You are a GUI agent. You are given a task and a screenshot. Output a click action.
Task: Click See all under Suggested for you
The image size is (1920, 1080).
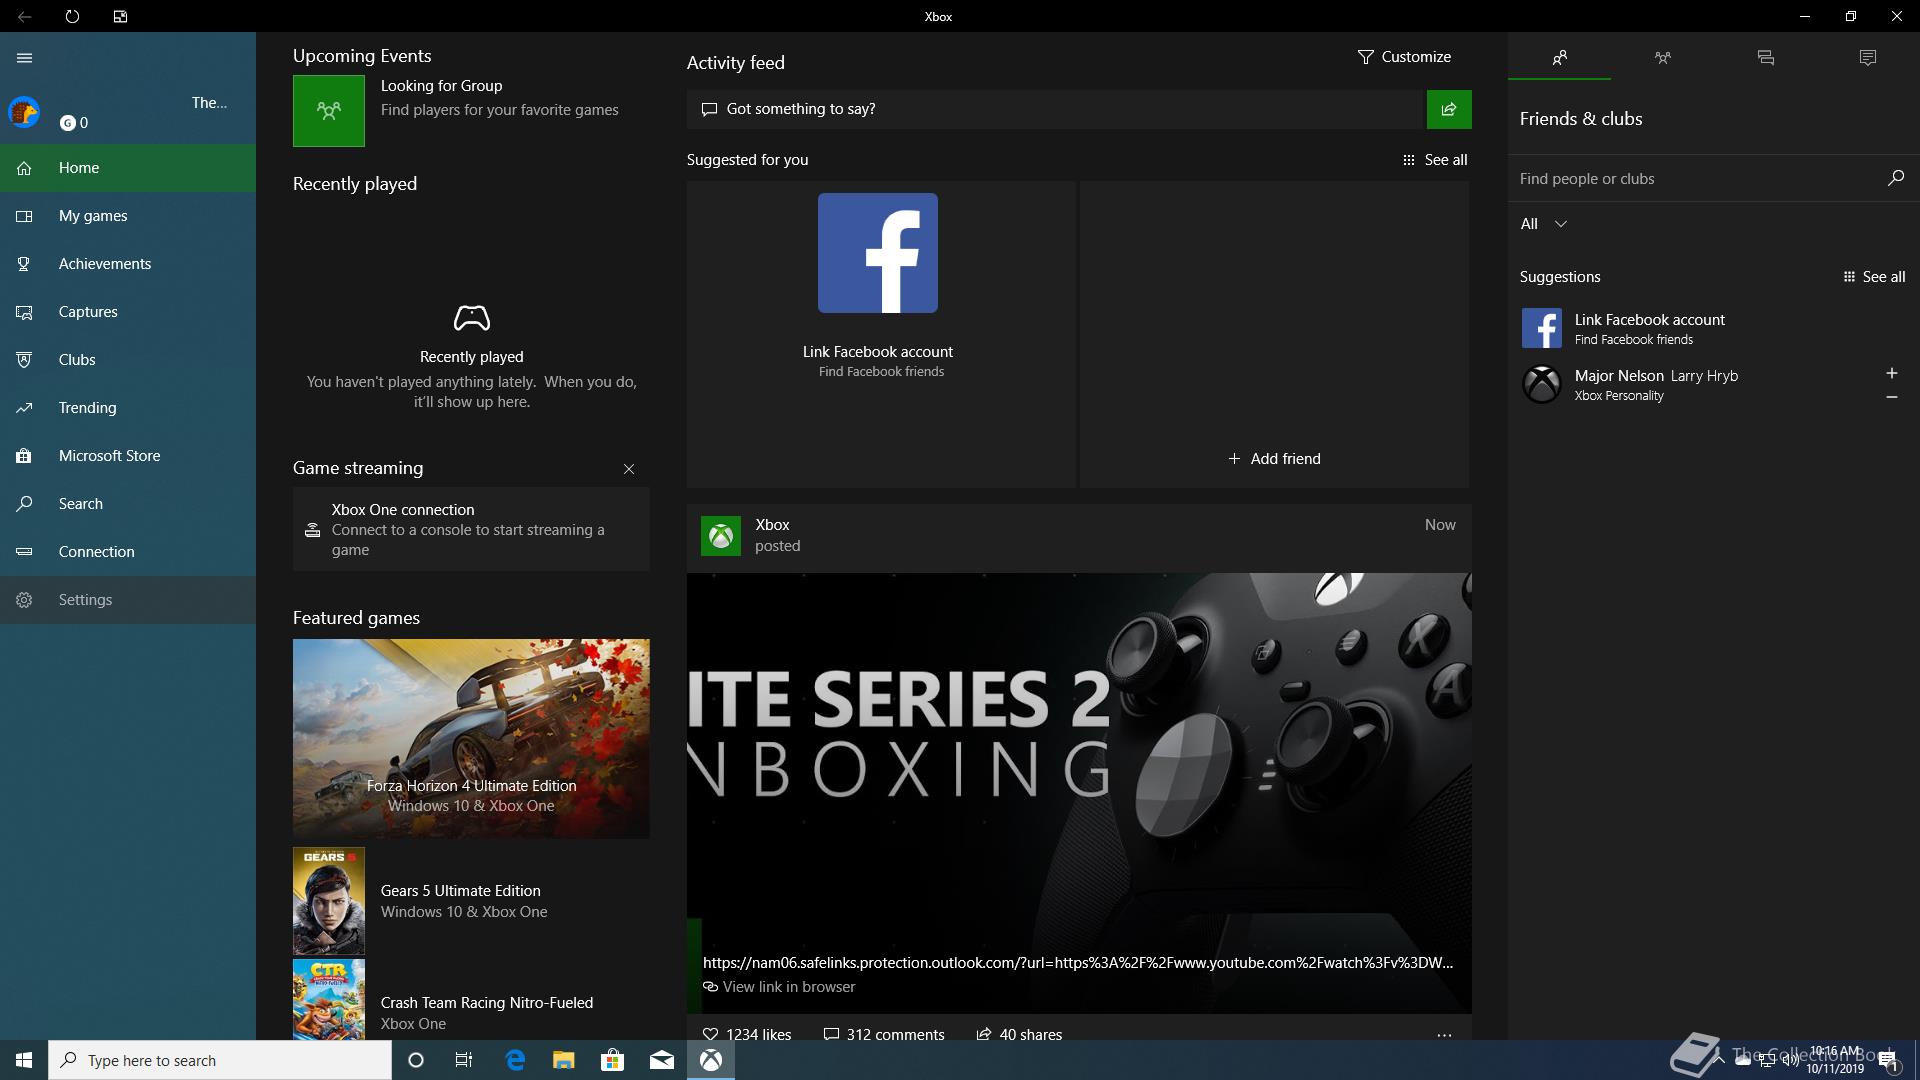[1435, 160]
